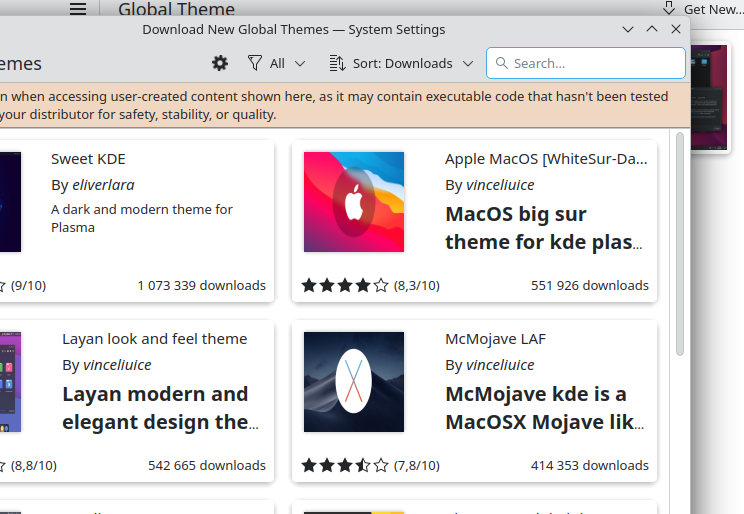Select the Apple MacOS [WhiteSur-Da... title
This screenshot has width=744, height=514.
[x=546, y=159]
